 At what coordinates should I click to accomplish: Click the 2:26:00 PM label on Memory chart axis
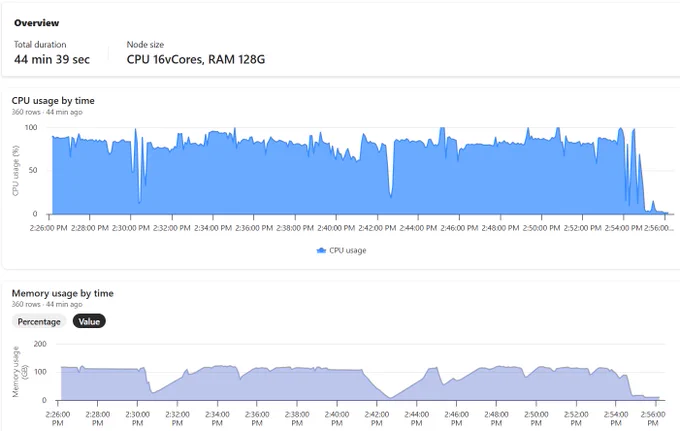coord(58,418)
